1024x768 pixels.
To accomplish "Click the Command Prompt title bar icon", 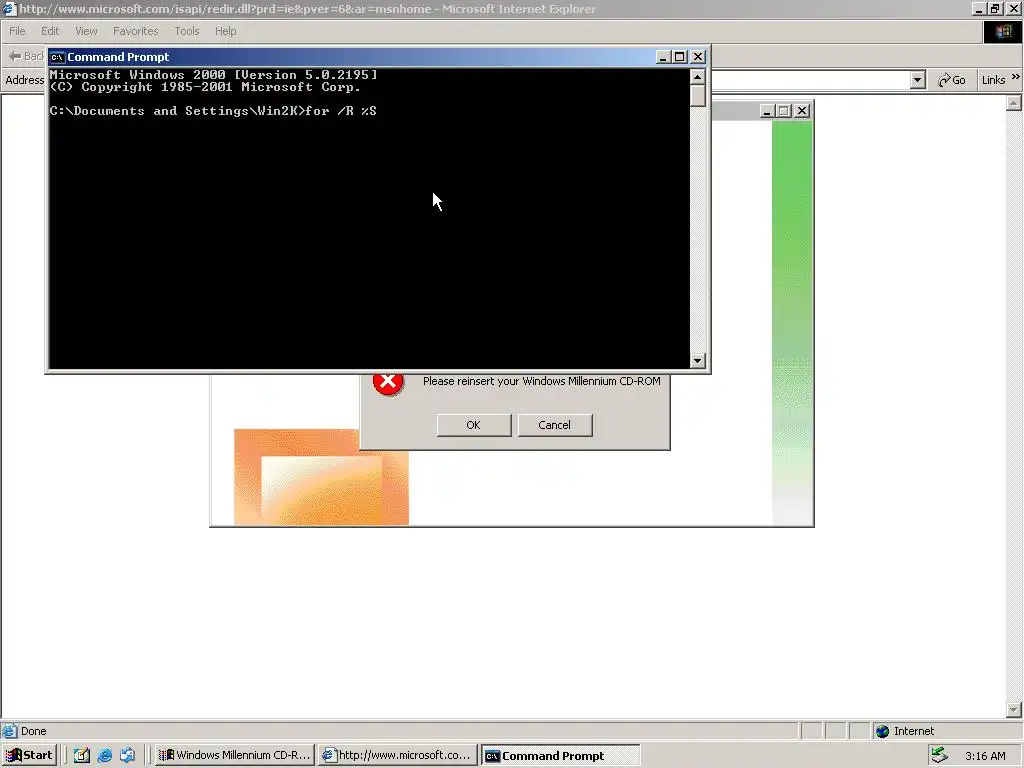I will click(57, 57).
